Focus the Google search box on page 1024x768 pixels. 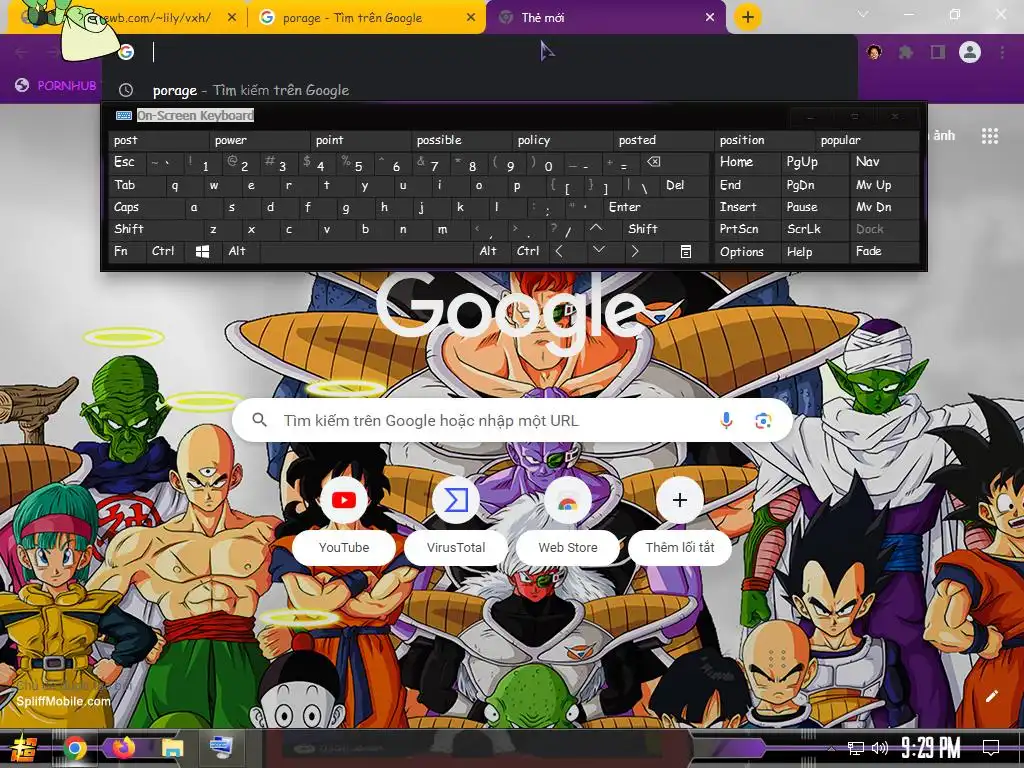pos(512,421)
